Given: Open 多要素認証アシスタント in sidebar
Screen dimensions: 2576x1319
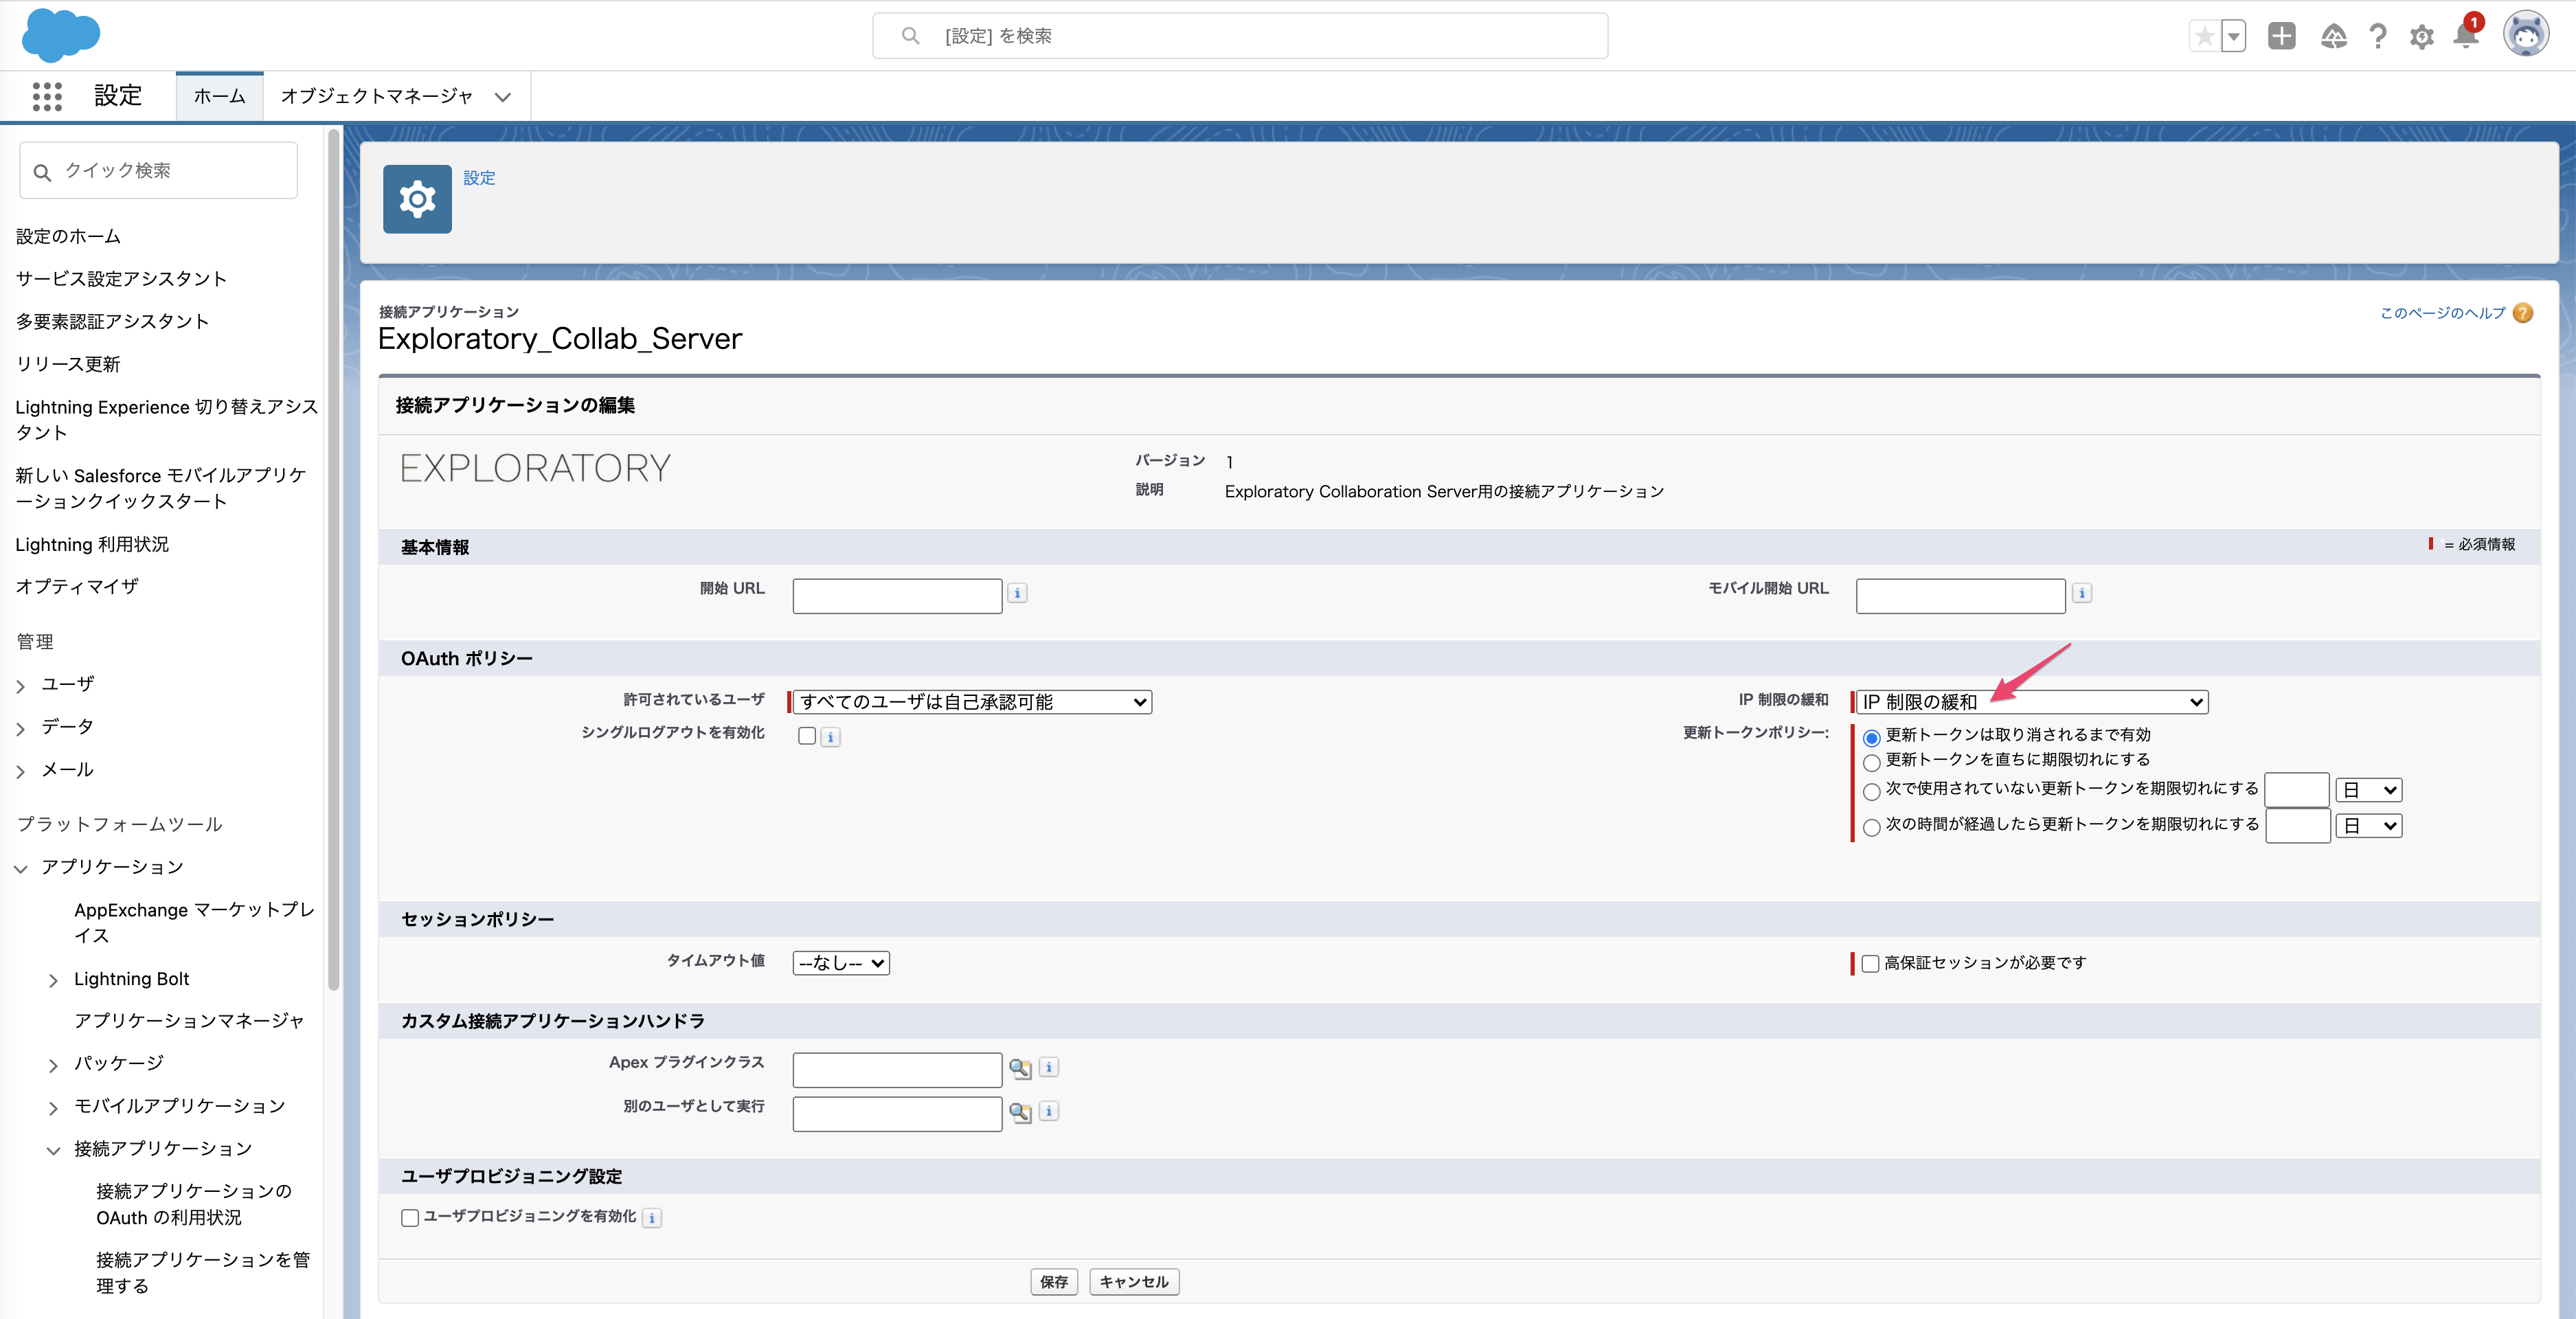Looking at the screenshot, I should 112,321.
